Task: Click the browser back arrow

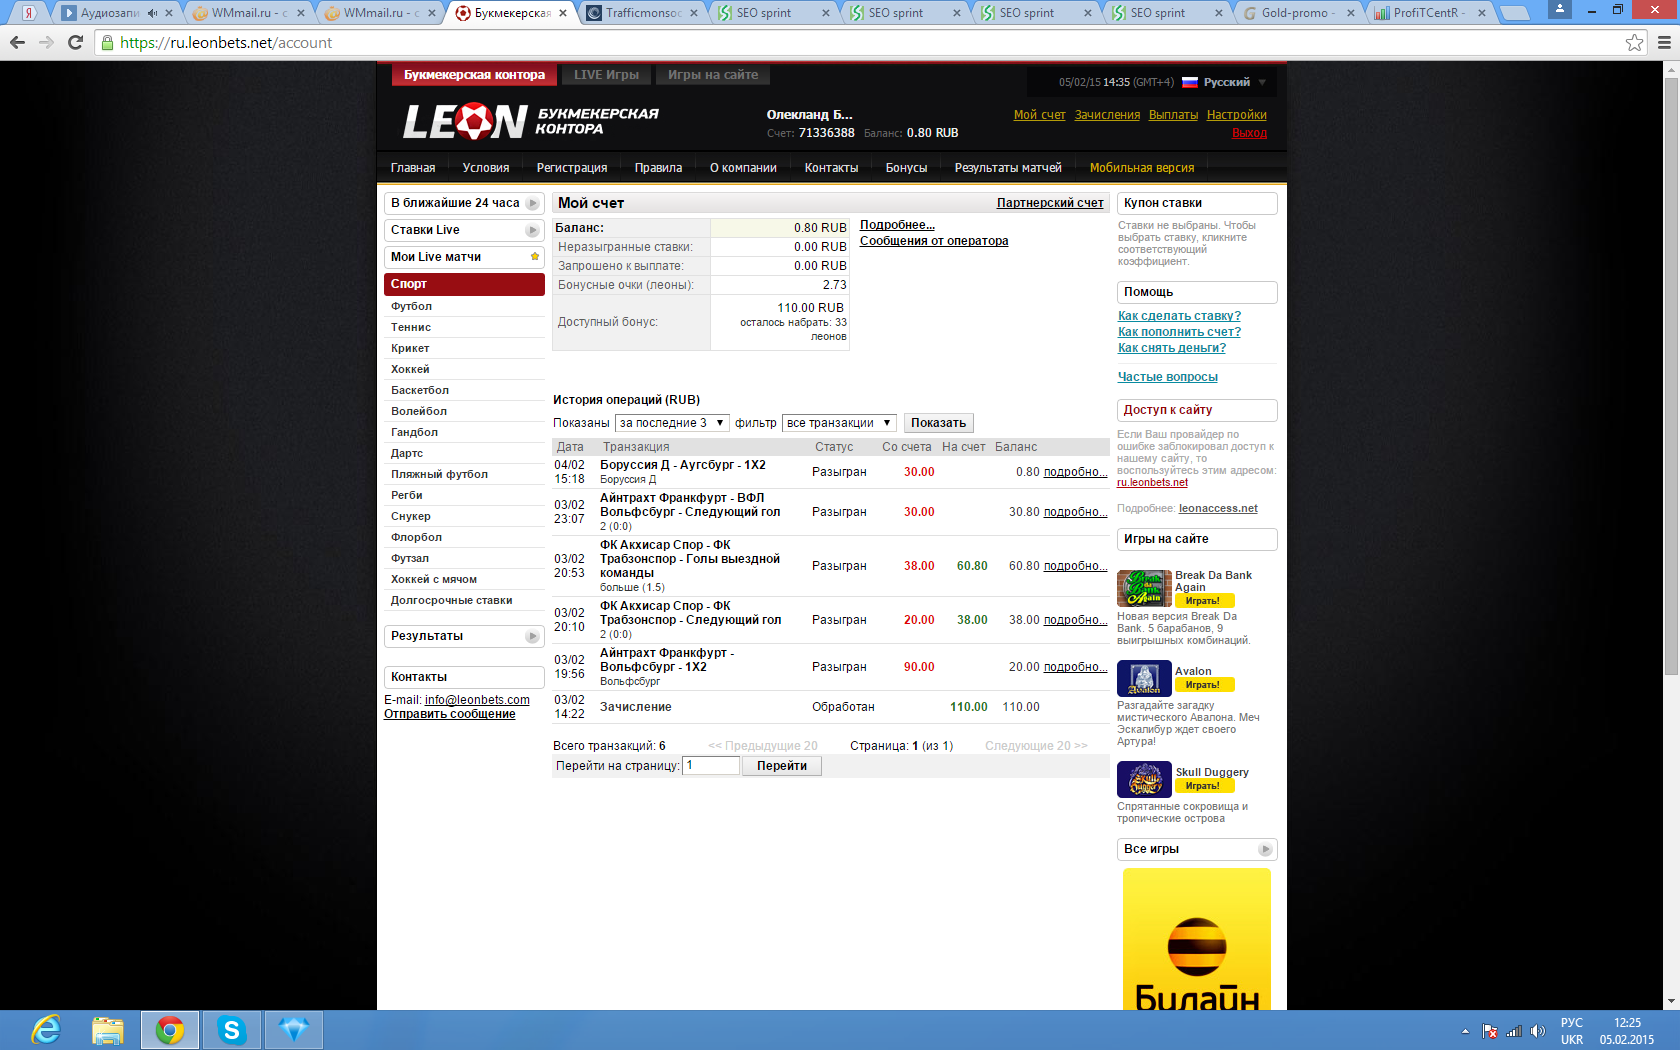Action: pyautogui.click(x=17, y=42)
